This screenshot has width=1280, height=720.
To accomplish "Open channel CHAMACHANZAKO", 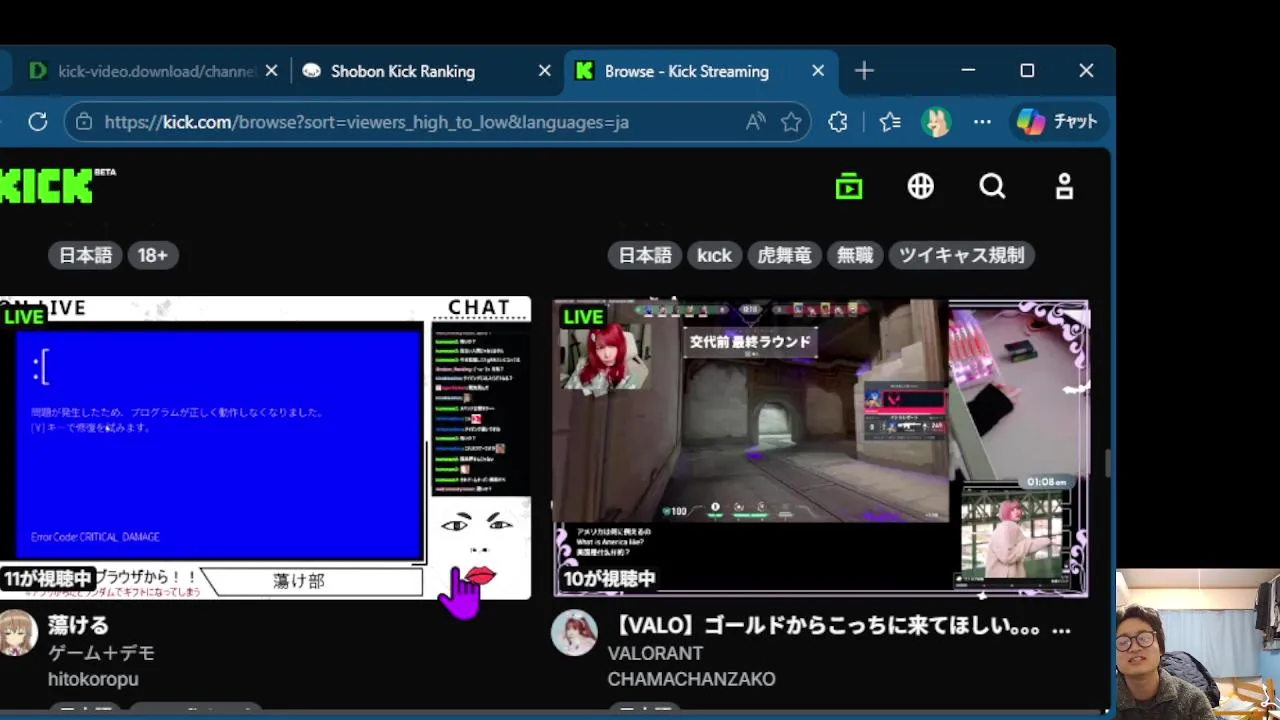I will click(691, 679).
